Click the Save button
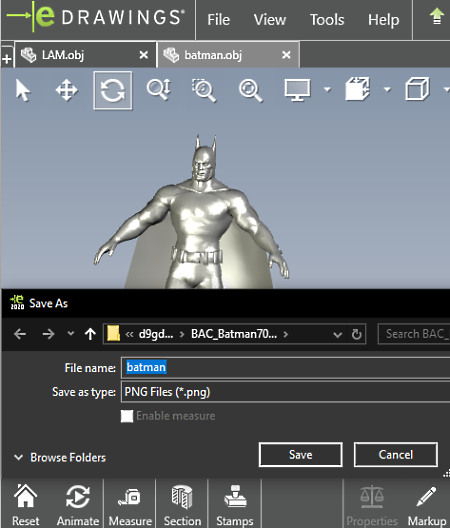The width and height of the screenshot is (450, 528). (301, 455)
